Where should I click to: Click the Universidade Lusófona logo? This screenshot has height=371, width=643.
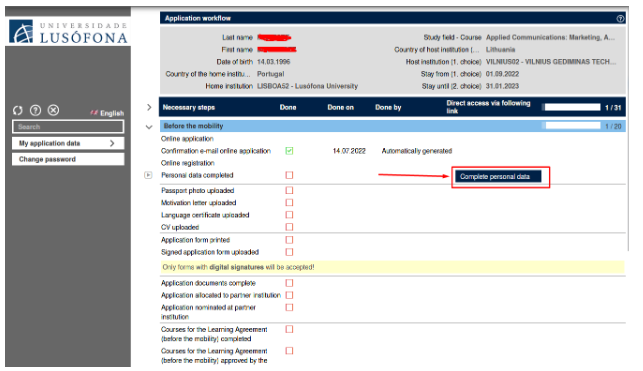[68, 32]
